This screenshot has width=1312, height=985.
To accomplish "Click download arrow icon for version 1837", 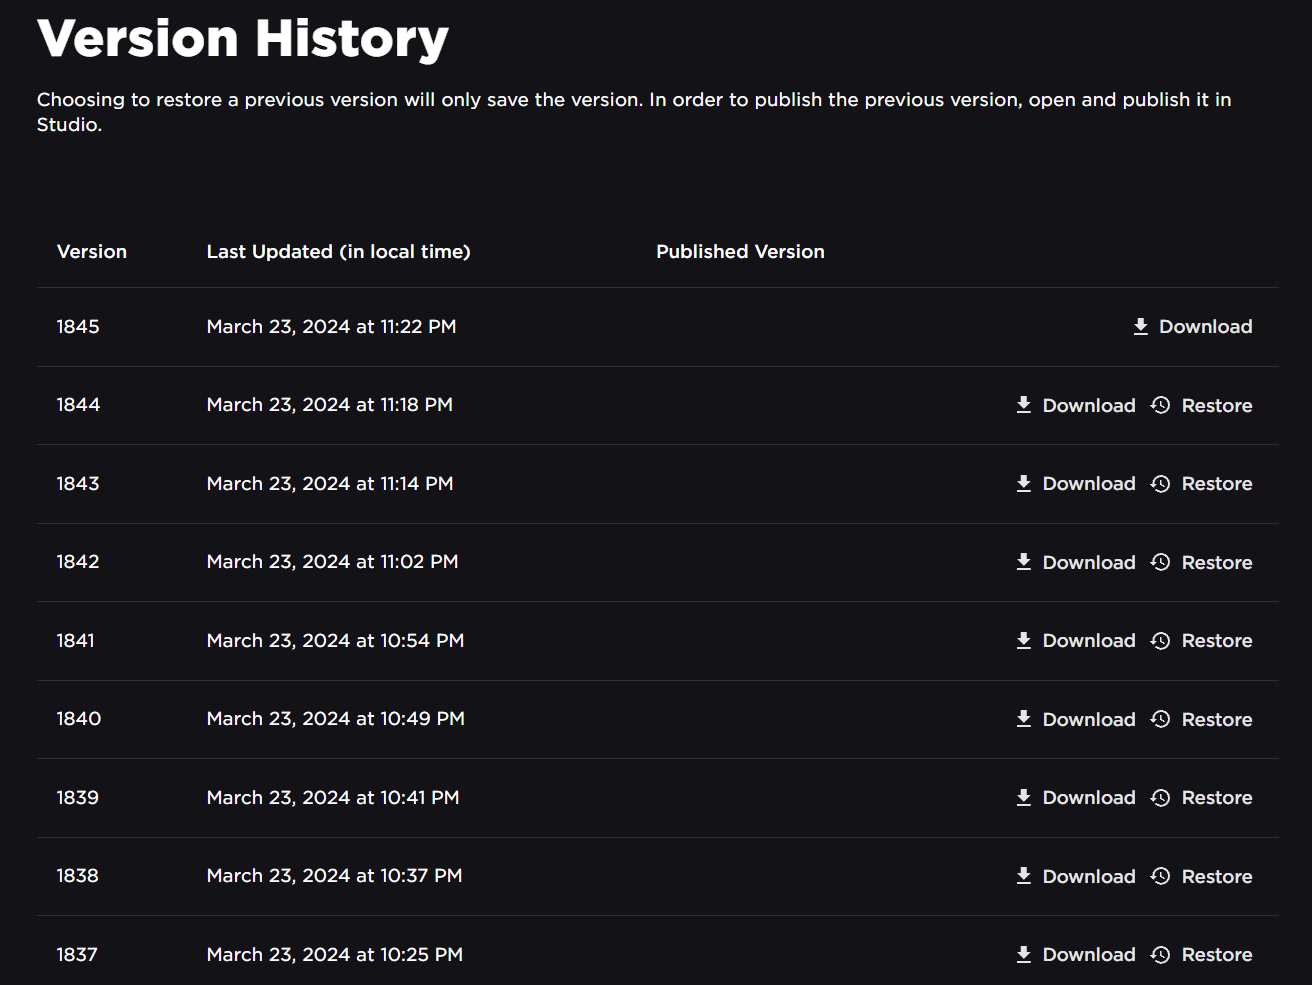I will click(1023, 955).
